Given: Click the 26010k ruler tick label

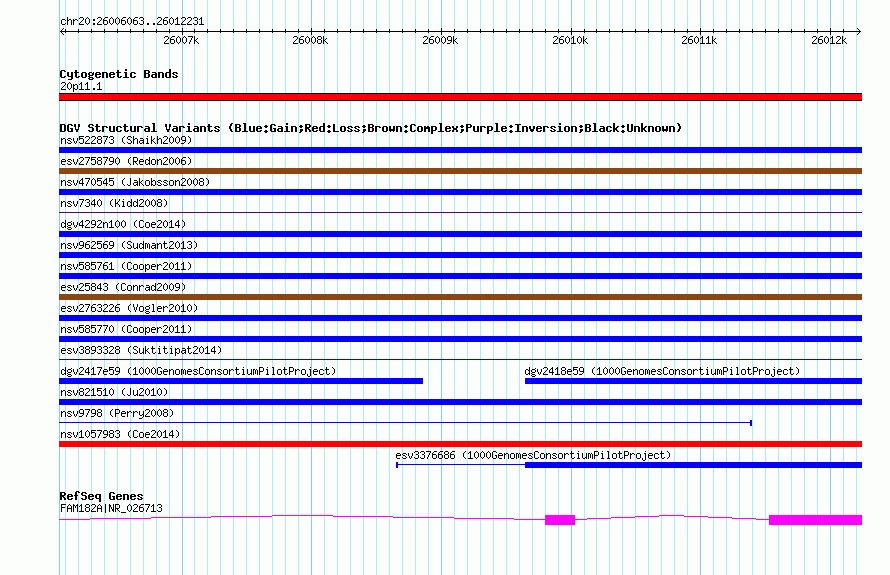Looking at the screenshot, I should click(x=570, y=40).
